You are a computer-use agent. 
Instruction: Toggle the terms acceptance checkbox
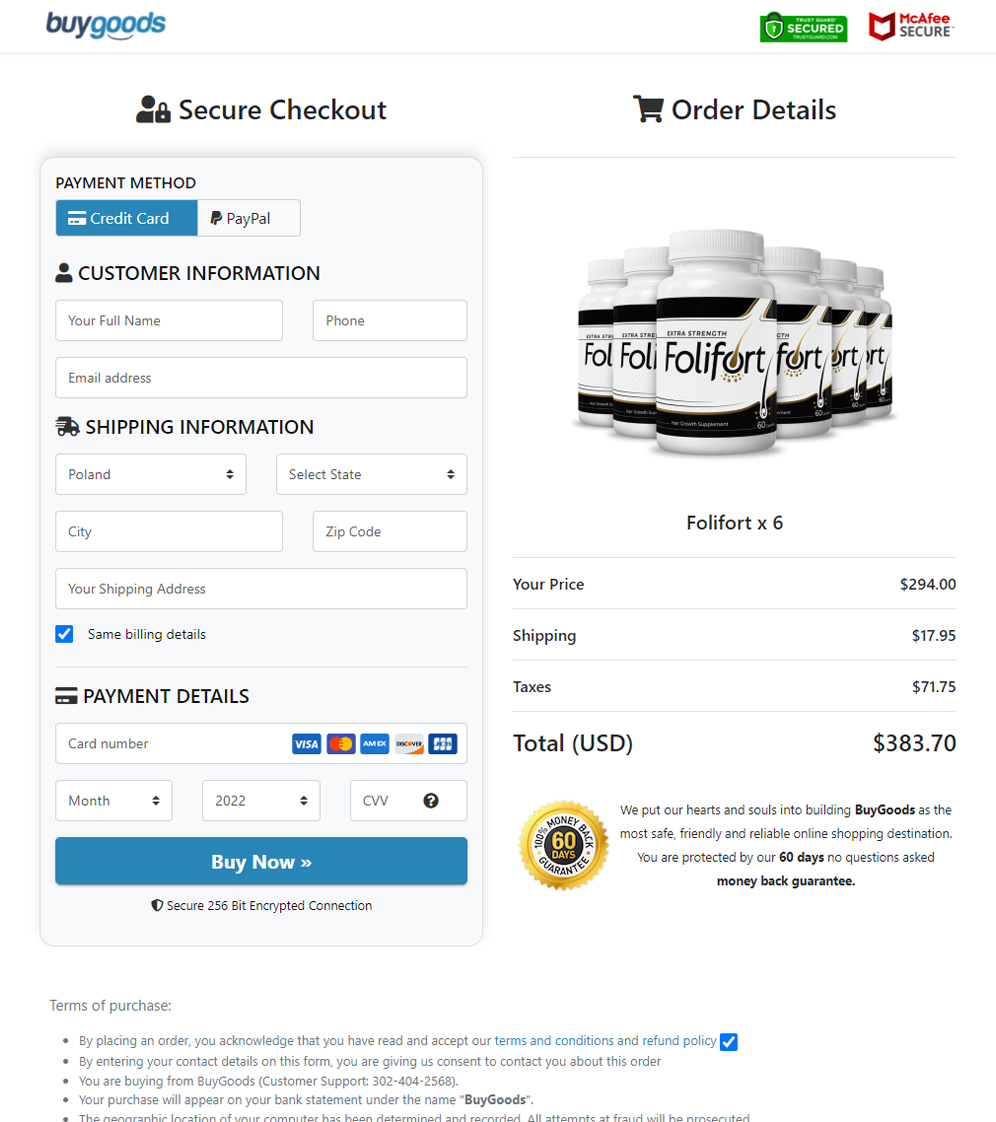point(729,1042)
